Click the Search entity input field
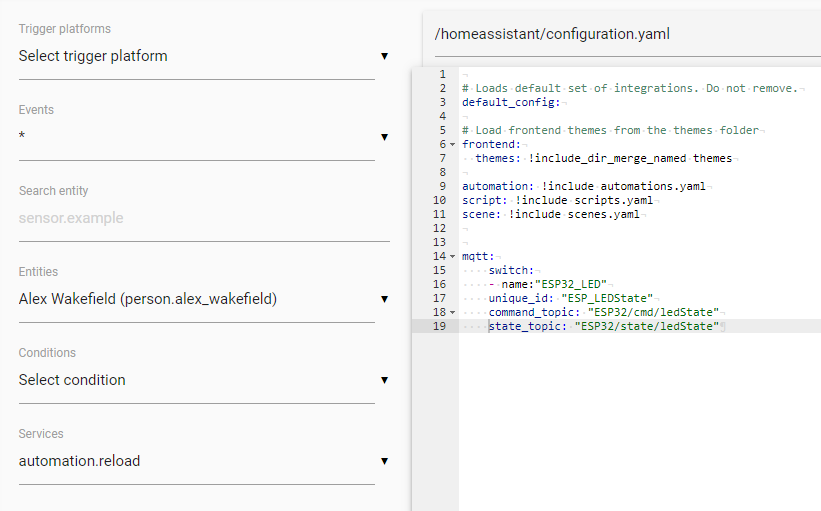The width and height of the screenshot is (821, 511). 204,218
